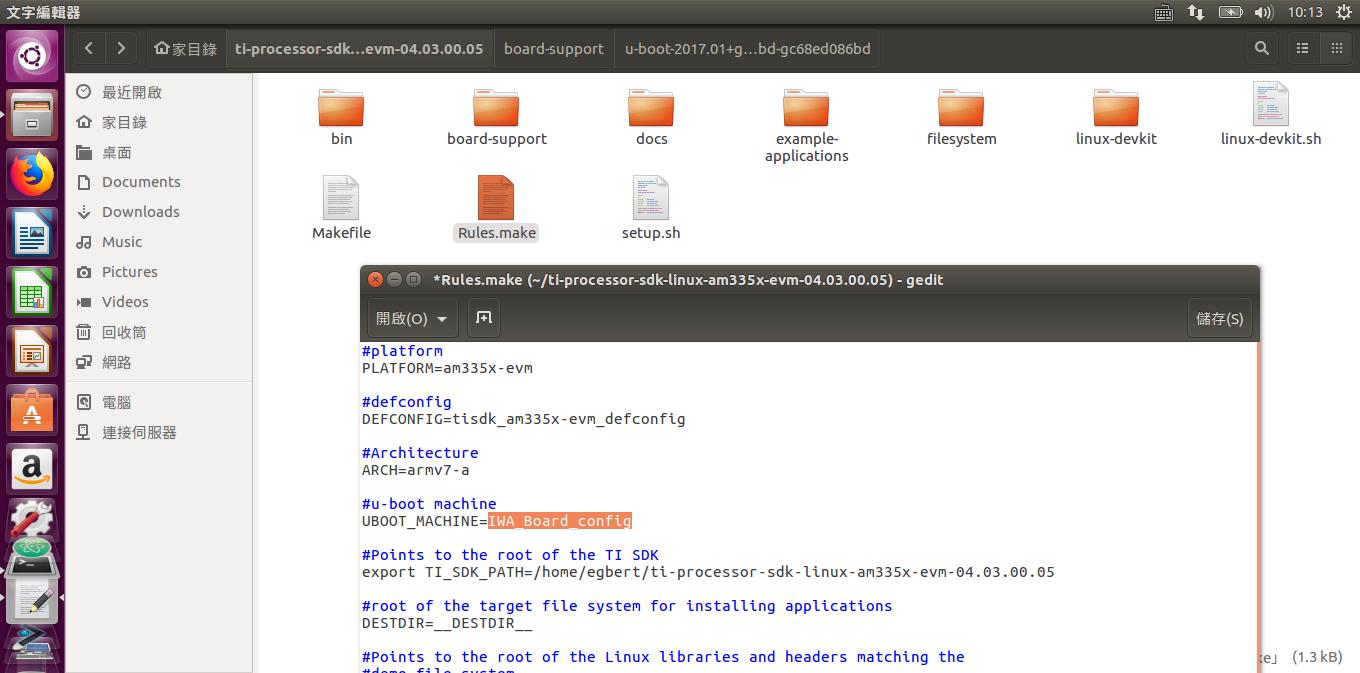
Task: Go to ti-processor-sdk path bar segment
Action: pyautogui.click(x=359, y=48)
